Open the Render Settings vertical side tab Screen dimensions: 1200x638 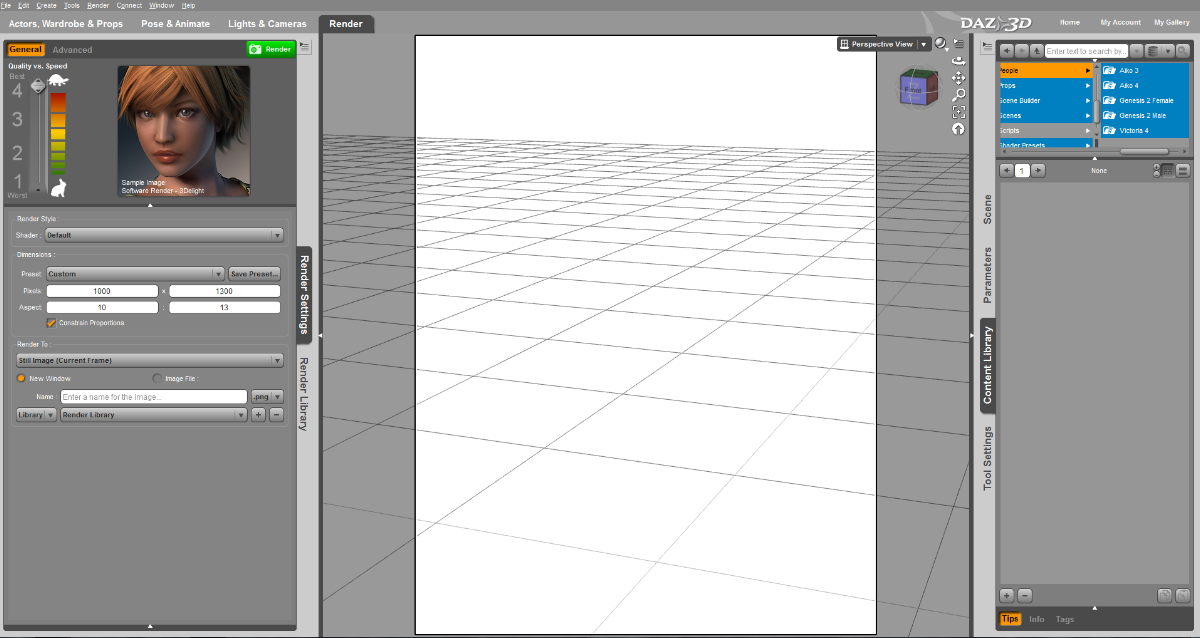pyautogui.click(x=305, y=294)
